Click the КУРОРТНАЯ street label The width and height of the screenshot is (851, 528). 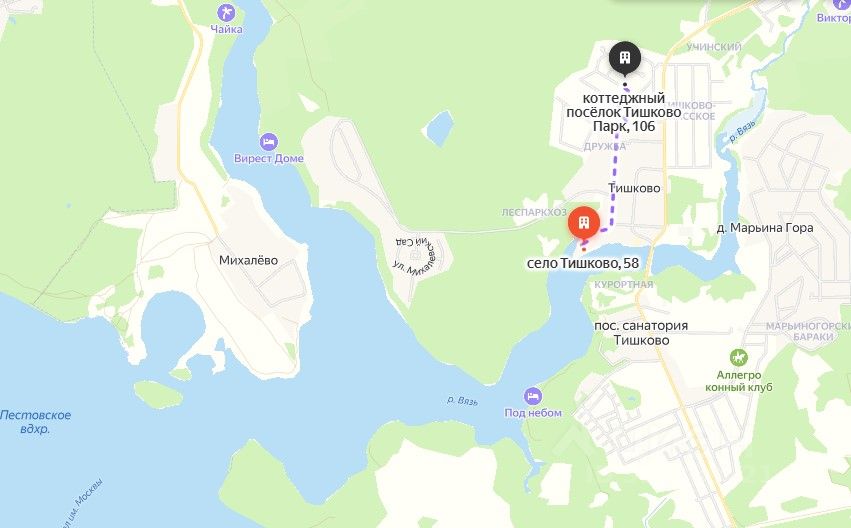624,285
